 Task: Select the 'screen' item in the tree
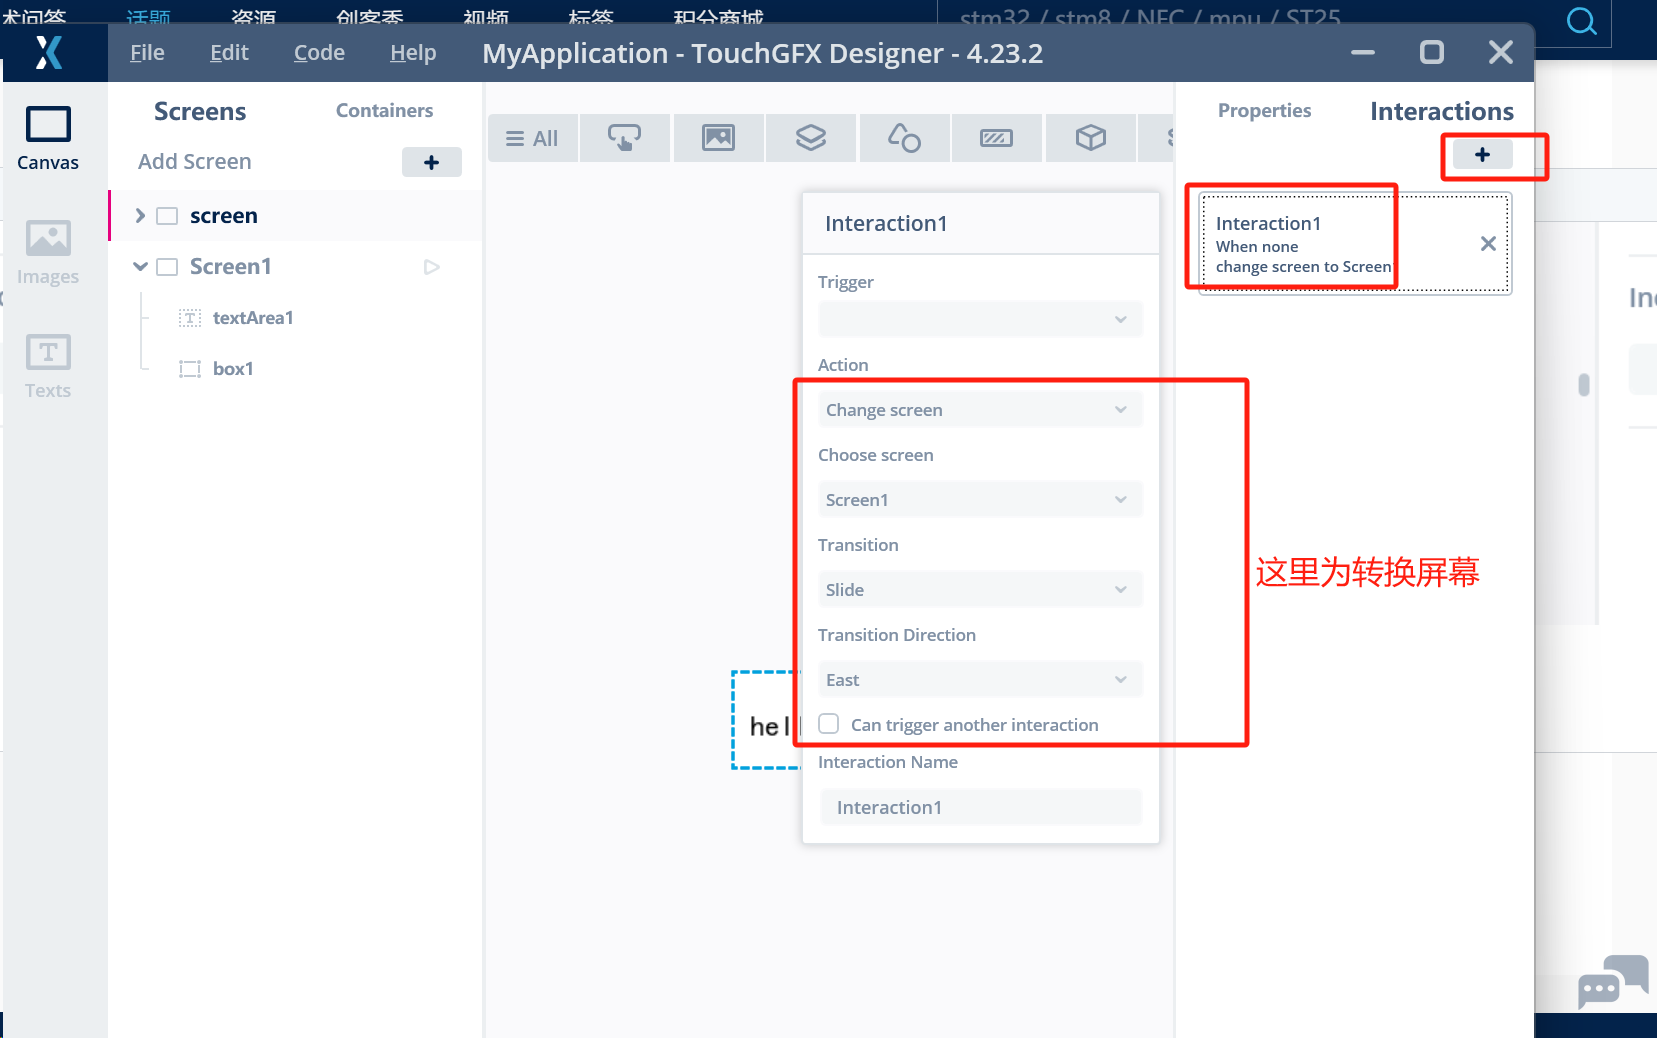pos(295,216)
